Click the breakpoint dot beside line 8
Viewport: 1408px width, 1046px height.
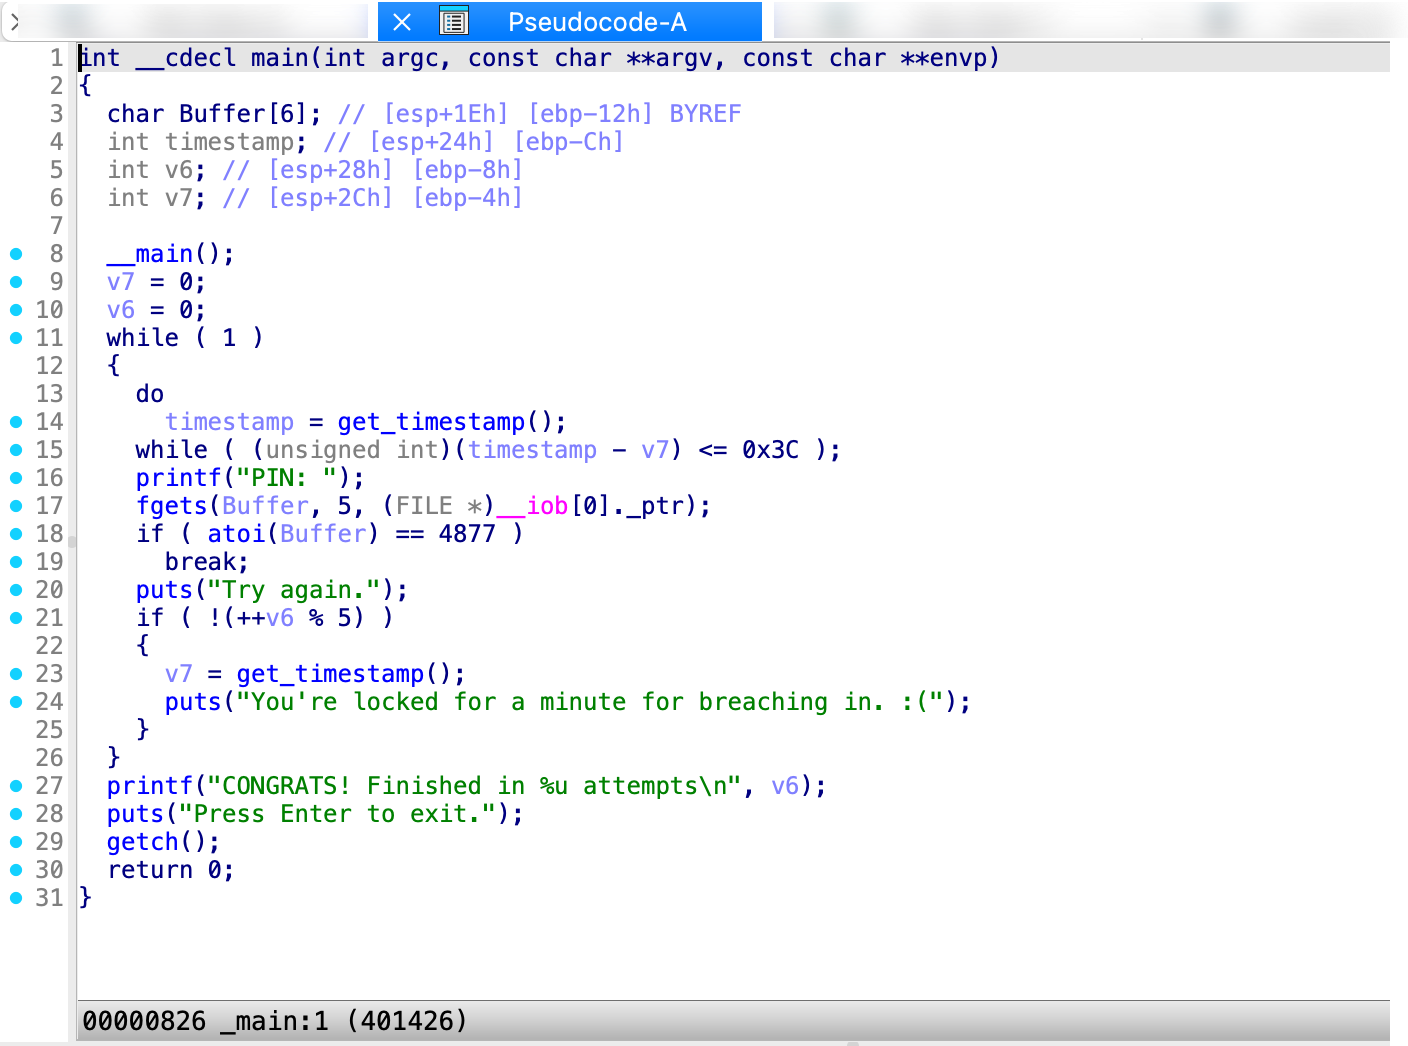(16, 253)
